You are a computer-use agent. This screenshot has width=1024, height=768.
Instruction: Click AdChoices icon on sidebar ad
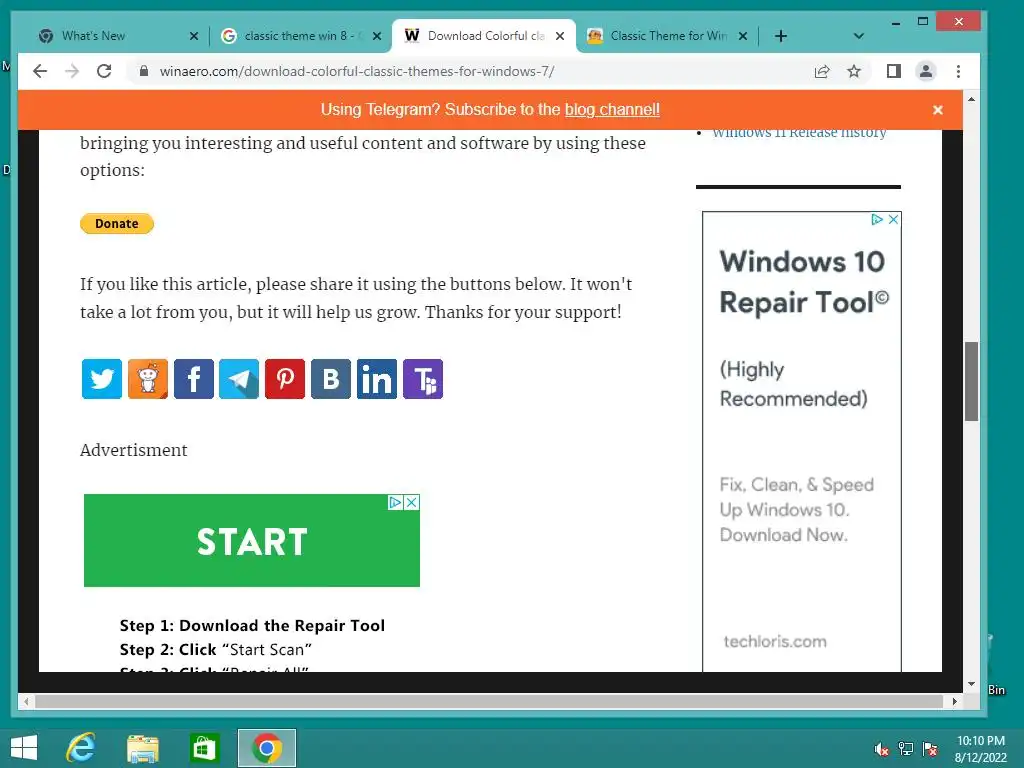click(877, 219)
